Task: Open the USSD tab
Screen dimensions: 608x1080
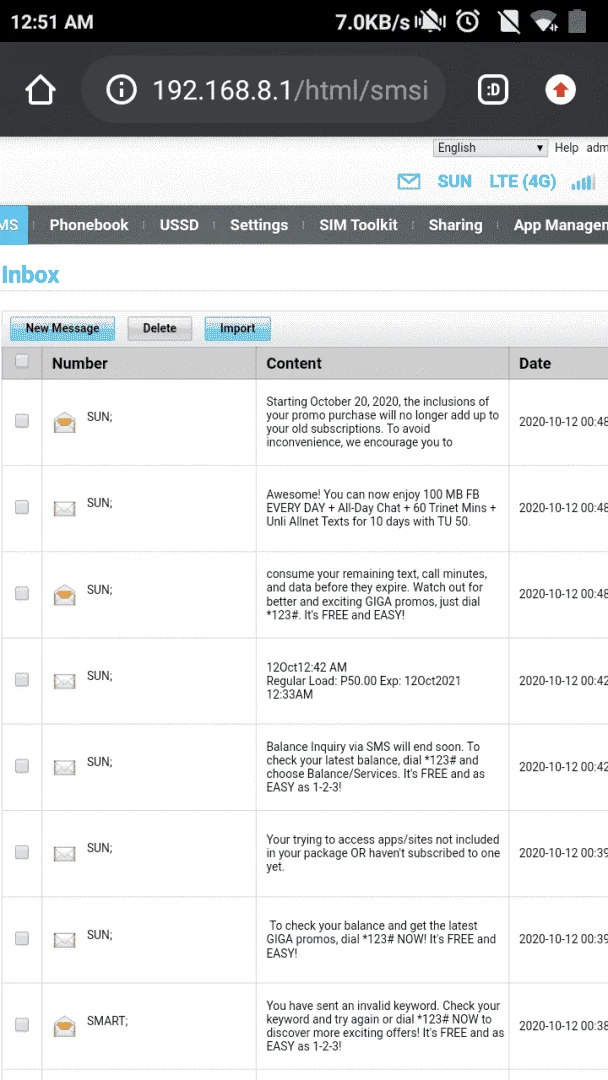Action: coord(179,225)
